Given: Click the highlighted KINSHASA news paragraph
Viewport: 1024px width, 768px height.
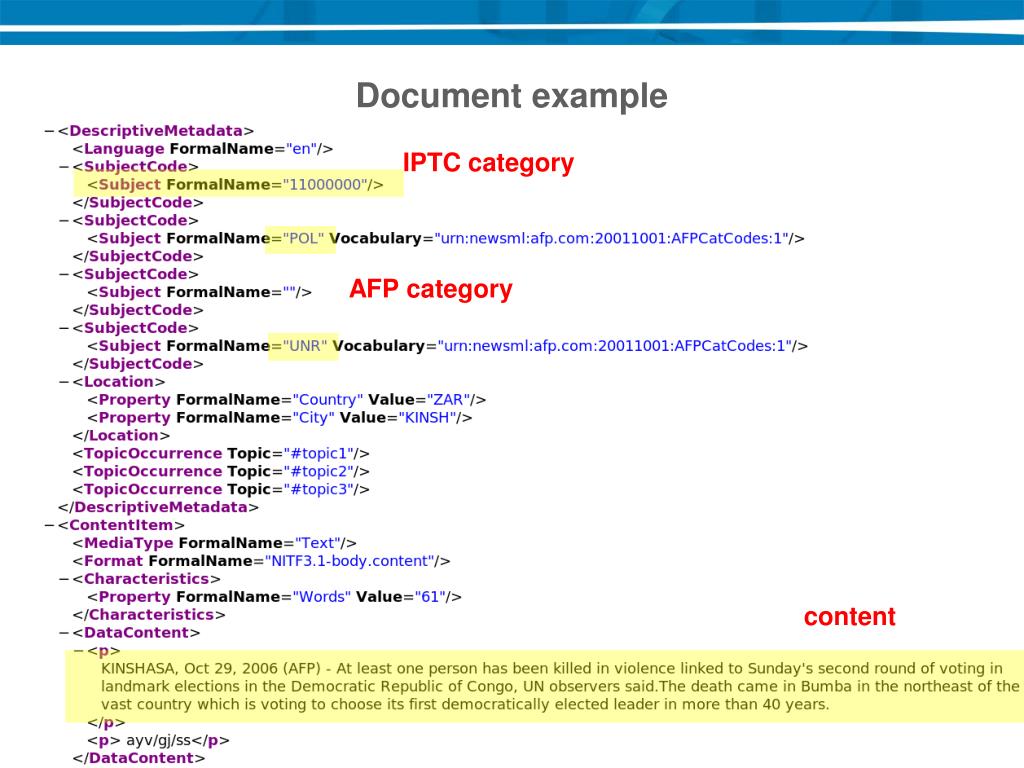Looking at the screenshot, I should tap(560, 687).
